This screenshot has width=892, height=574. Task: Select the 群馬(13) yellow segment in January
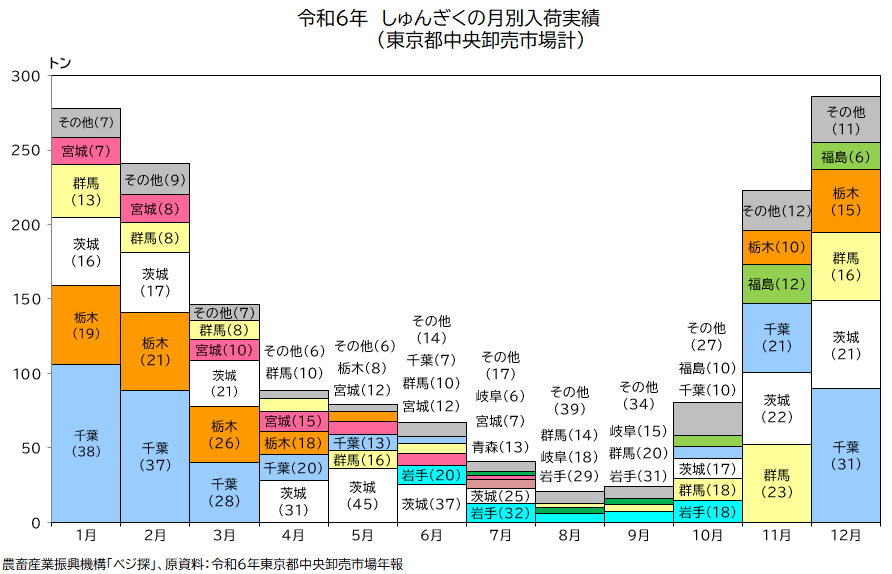click(86, 191)
